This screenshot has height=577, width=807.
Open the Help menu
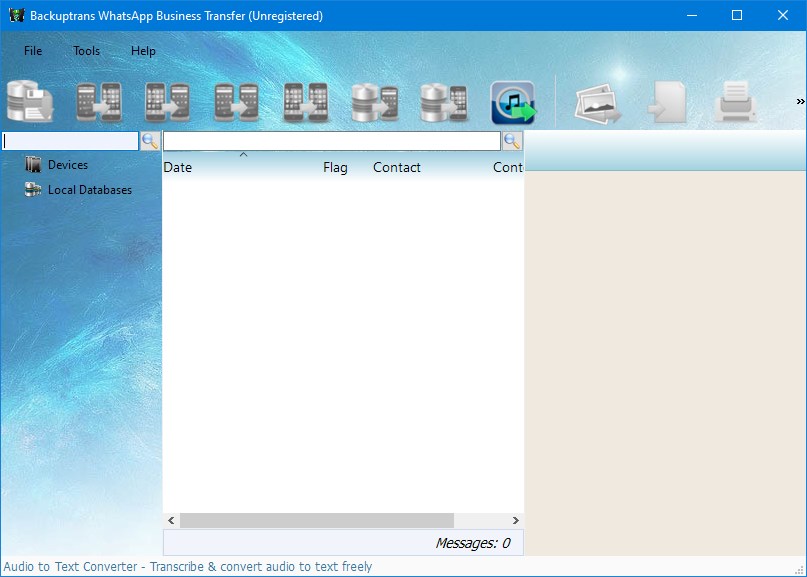point(142,50)
